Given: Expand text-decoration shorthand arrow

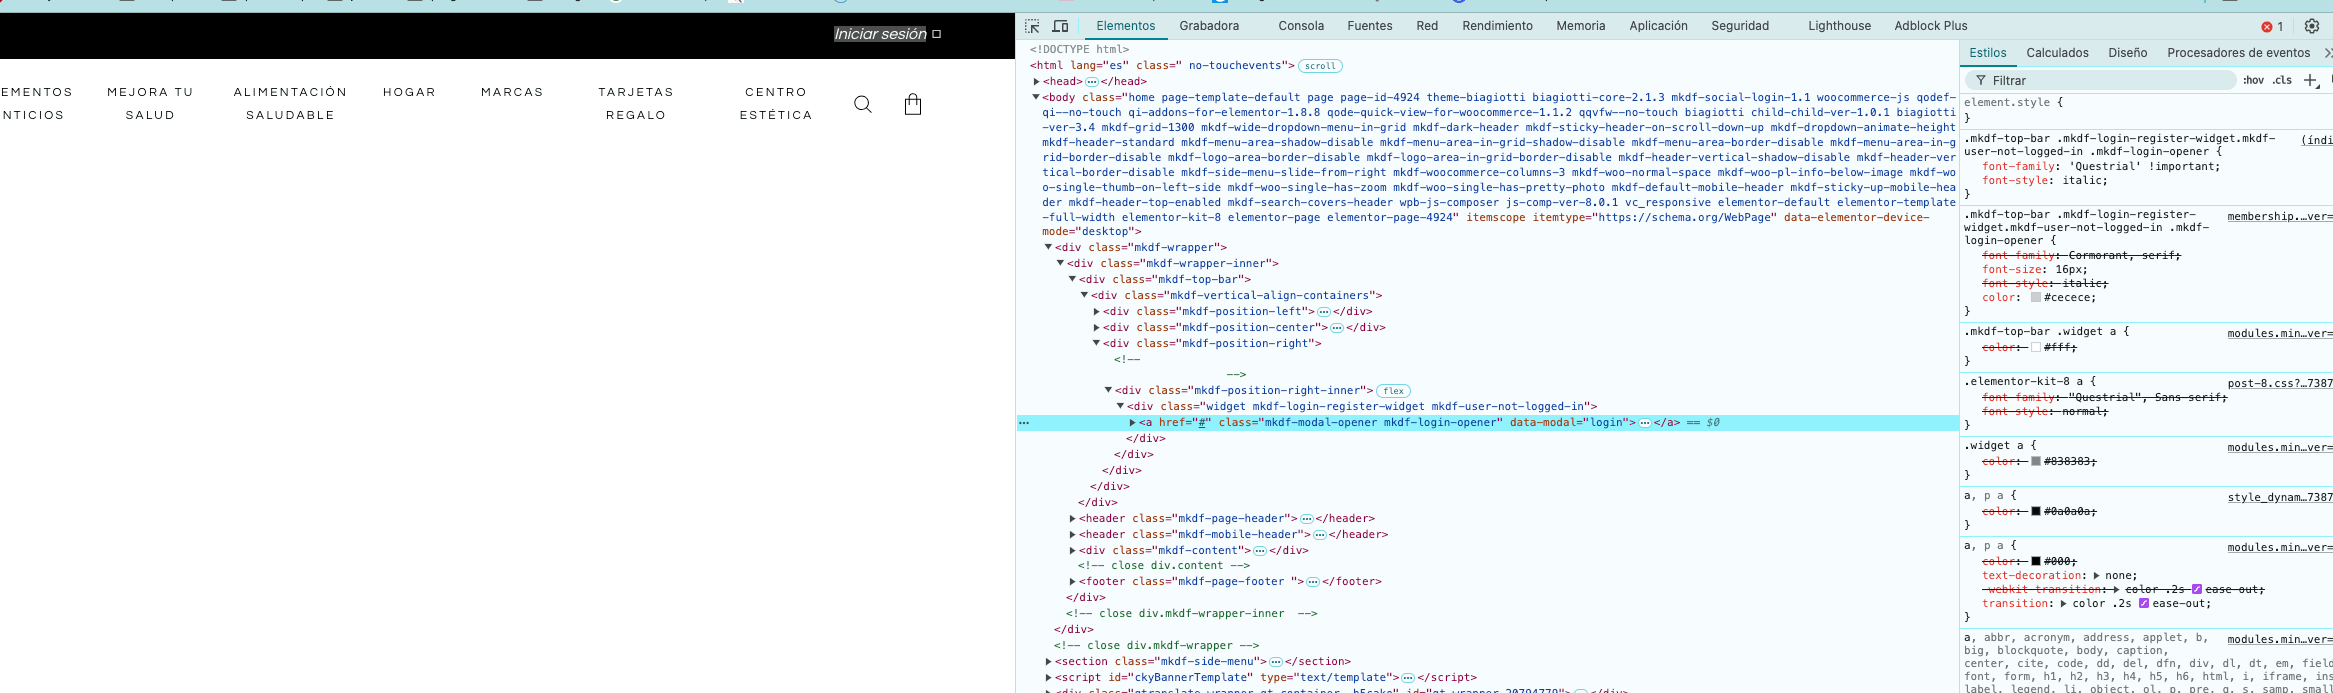Looking at the screenshot, I should [x=2096, y=576].
